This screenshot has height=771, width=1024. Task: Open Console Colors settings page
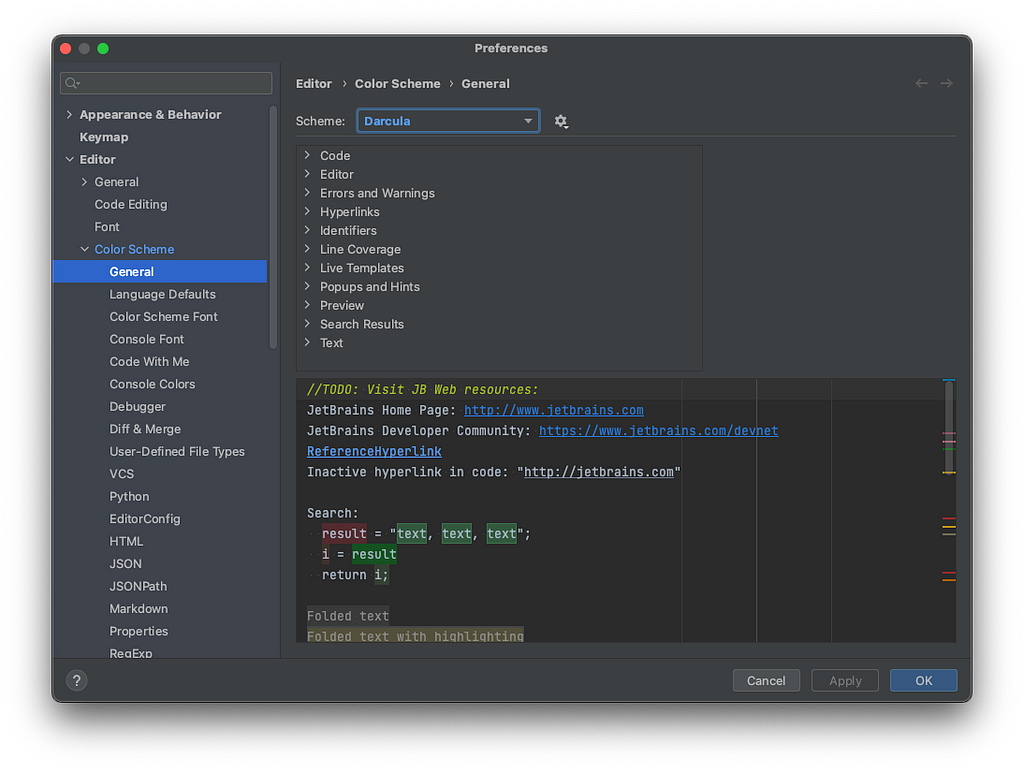click(152, 384)
